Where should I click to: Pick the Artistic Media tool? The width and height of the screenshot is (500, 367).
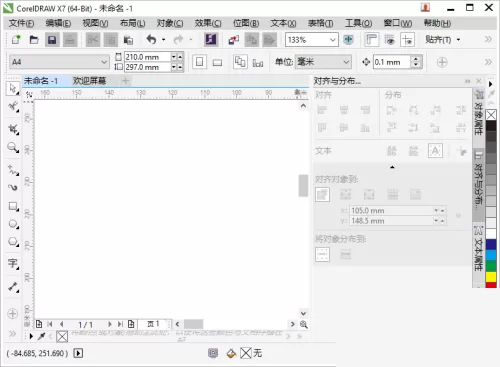click(13, 188)
